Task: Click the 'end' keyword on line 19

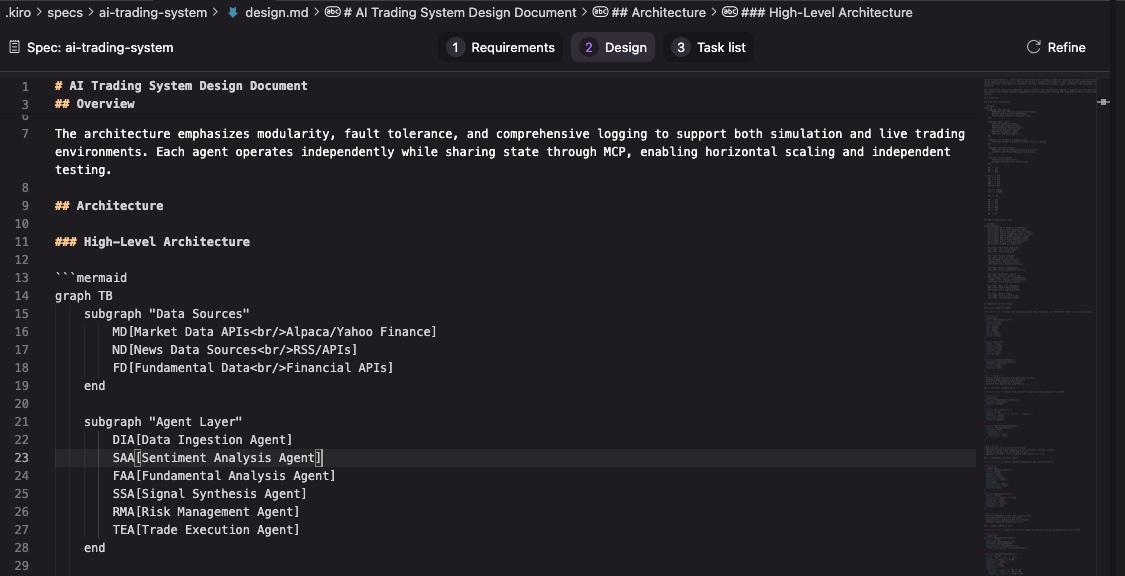Action: 95,385
